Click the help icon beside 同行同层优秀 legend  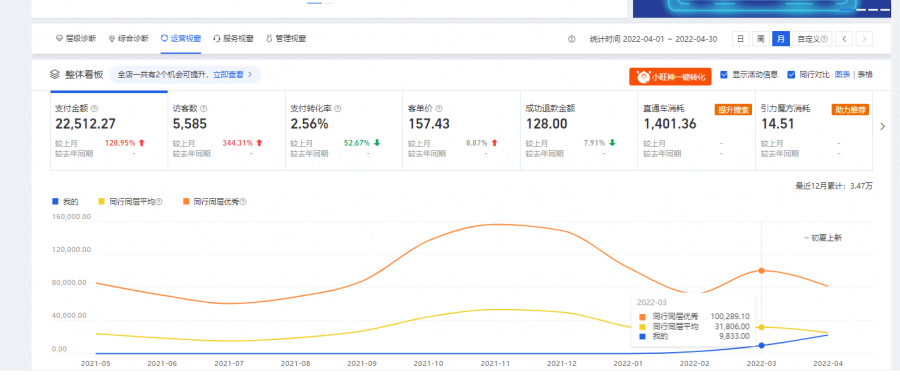243,202
